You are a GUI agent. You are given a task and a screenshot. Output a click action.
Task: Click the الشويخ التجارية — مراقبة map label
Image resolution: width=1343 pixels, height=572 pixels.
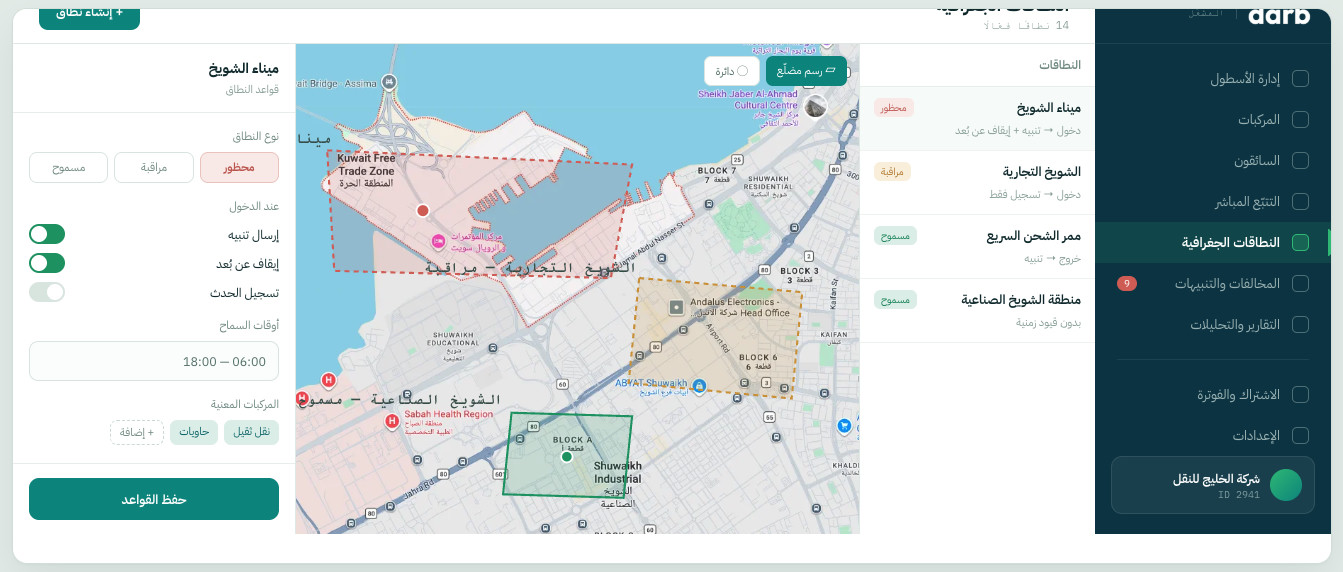tap(530, 268)
